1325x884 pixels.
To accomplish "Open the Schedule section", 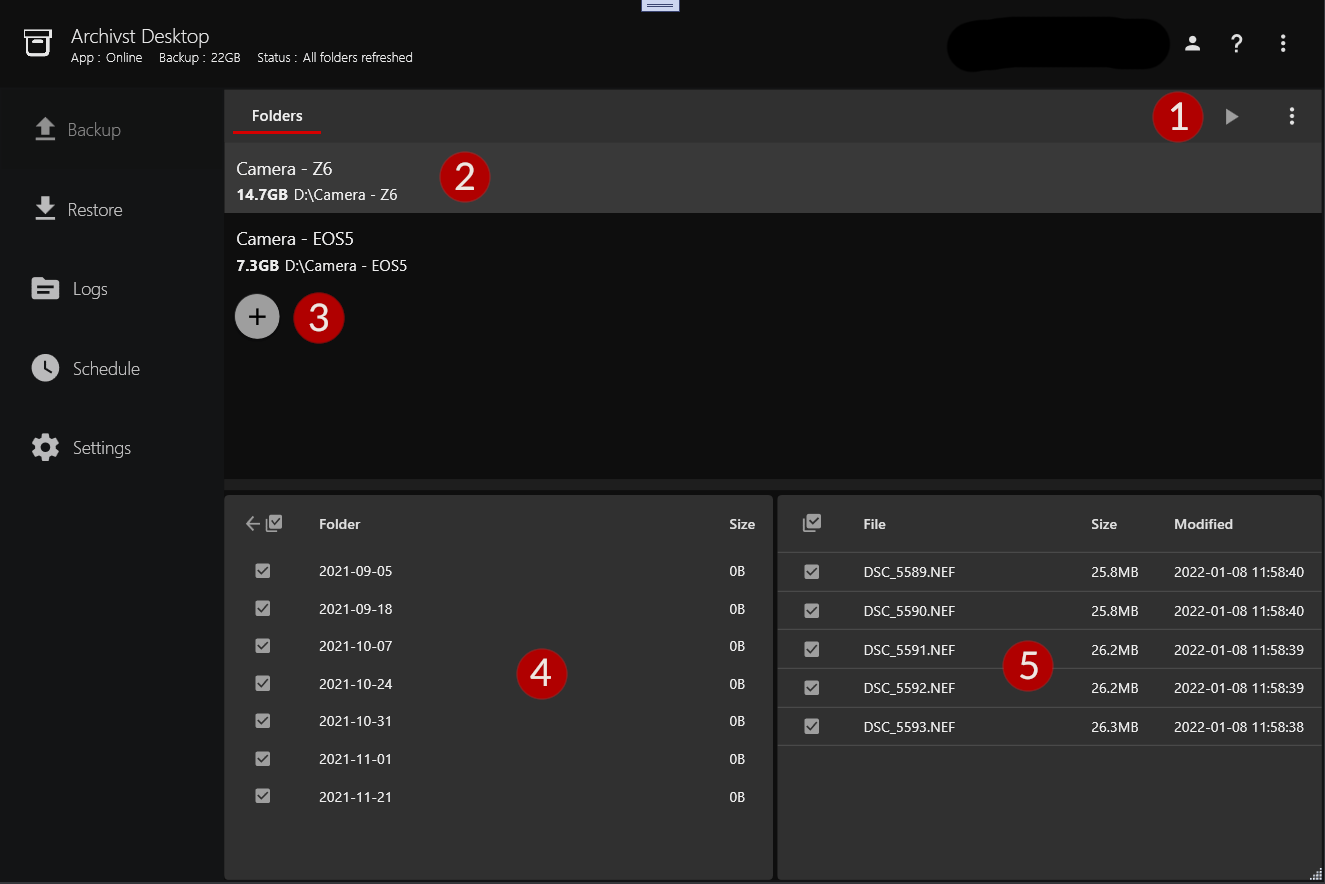I will click(86, 369).
